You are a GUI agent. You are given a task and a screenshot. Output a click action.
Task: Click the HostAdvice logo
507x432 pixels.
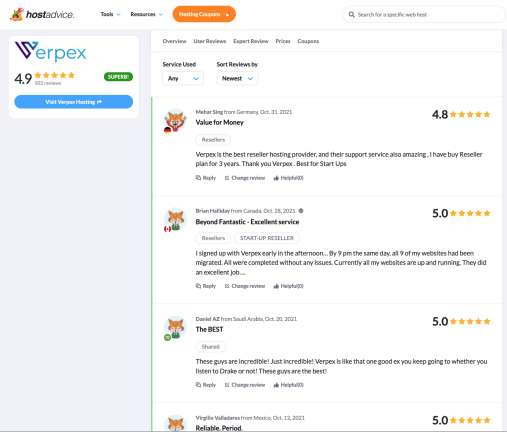point(42,14)
